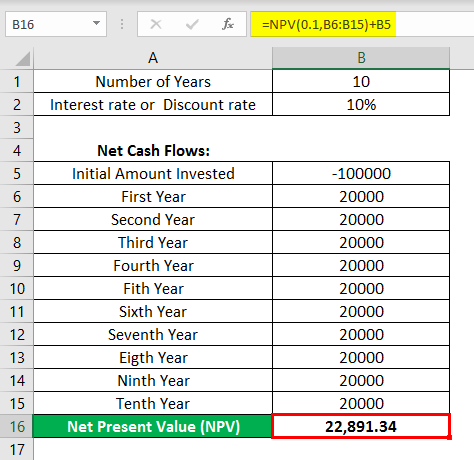Screen dimensions: 474x460
Task: Click the 'Net Cash Flows:' heading cell
Action: coord(153,150)
